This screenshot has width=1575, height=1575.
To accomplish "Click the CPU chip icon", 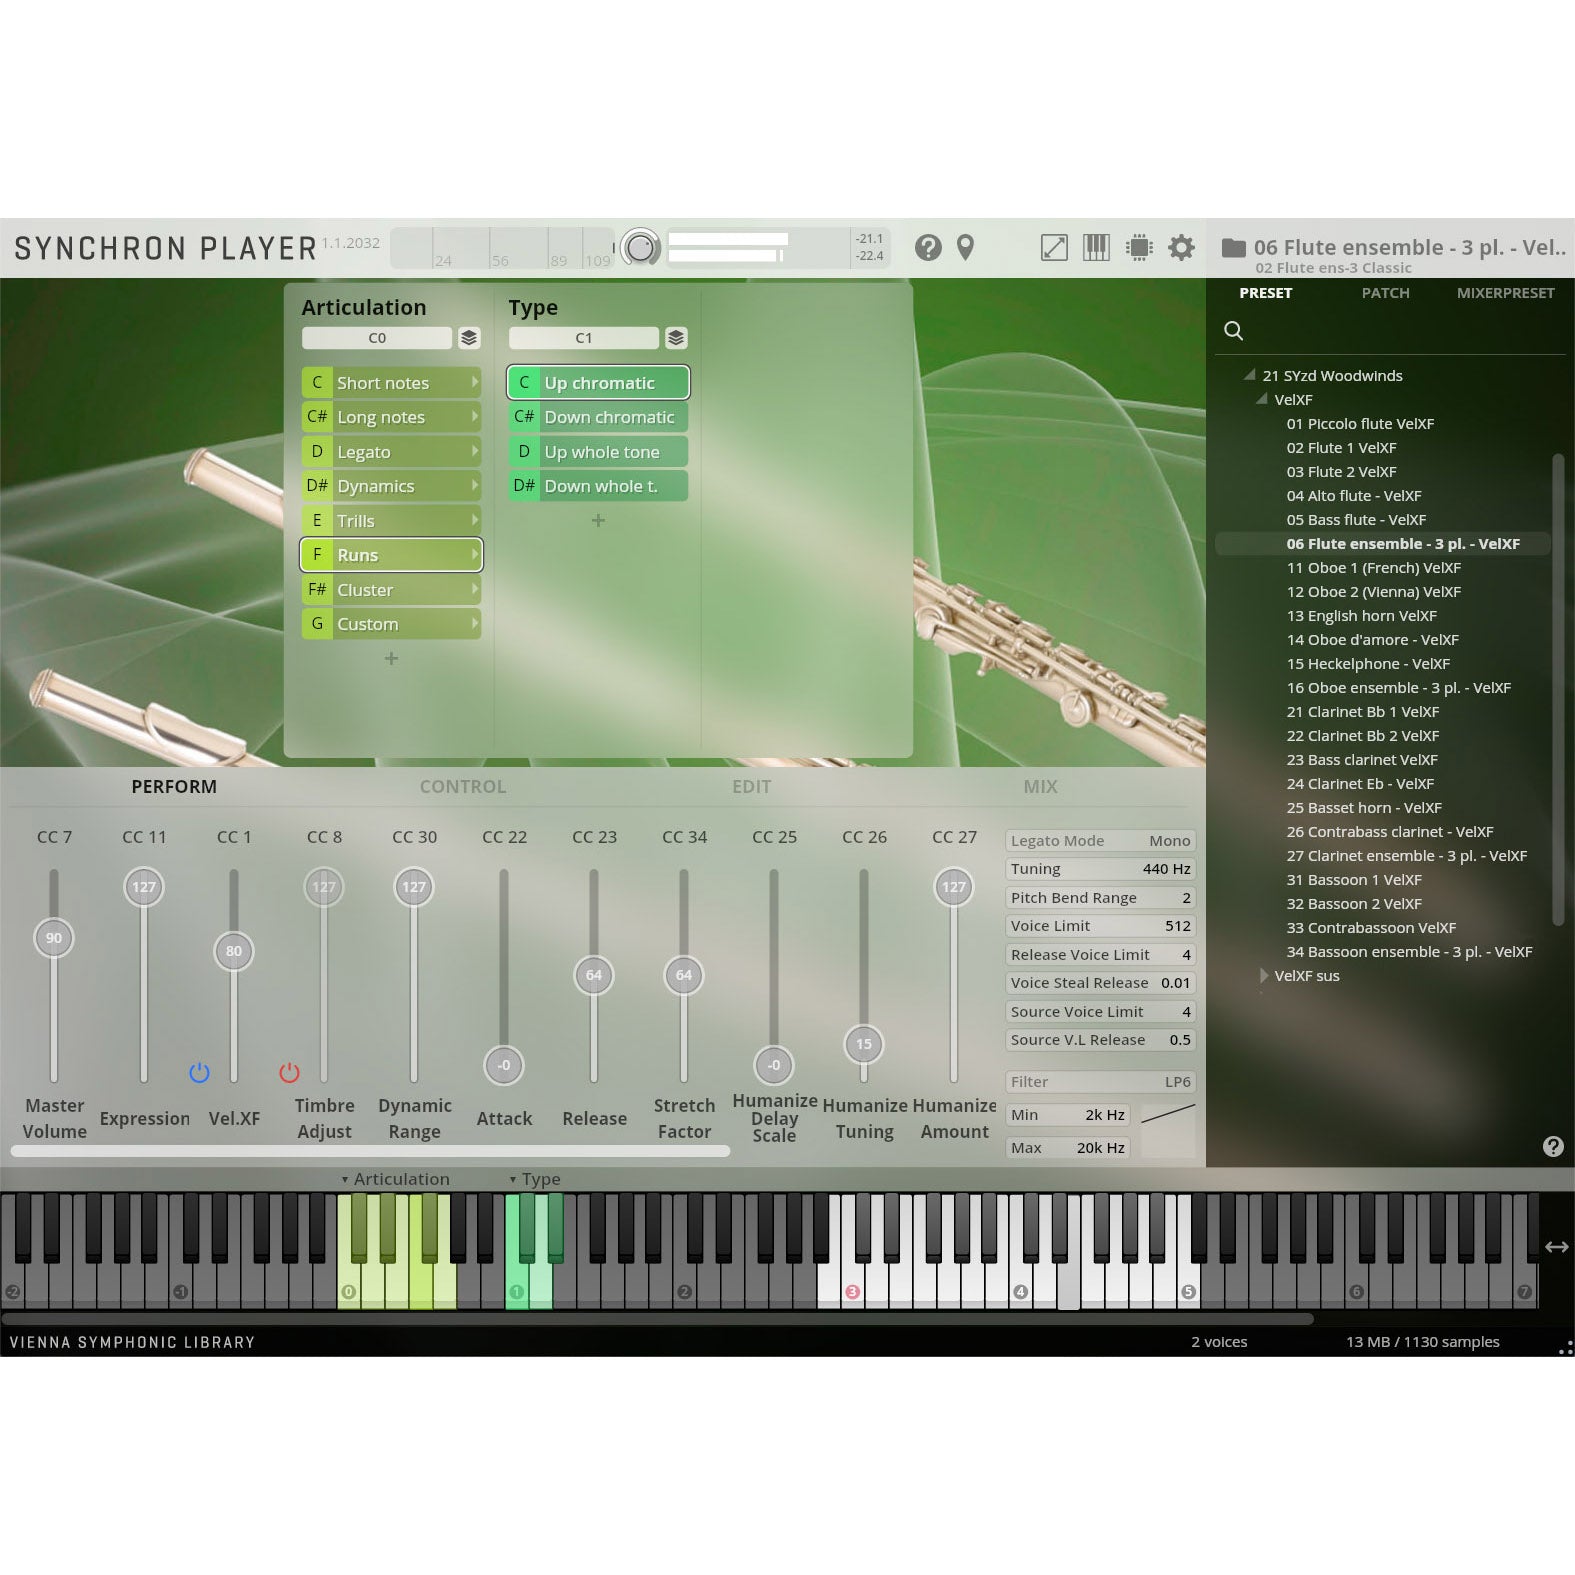I will (x=1139, y=247).
